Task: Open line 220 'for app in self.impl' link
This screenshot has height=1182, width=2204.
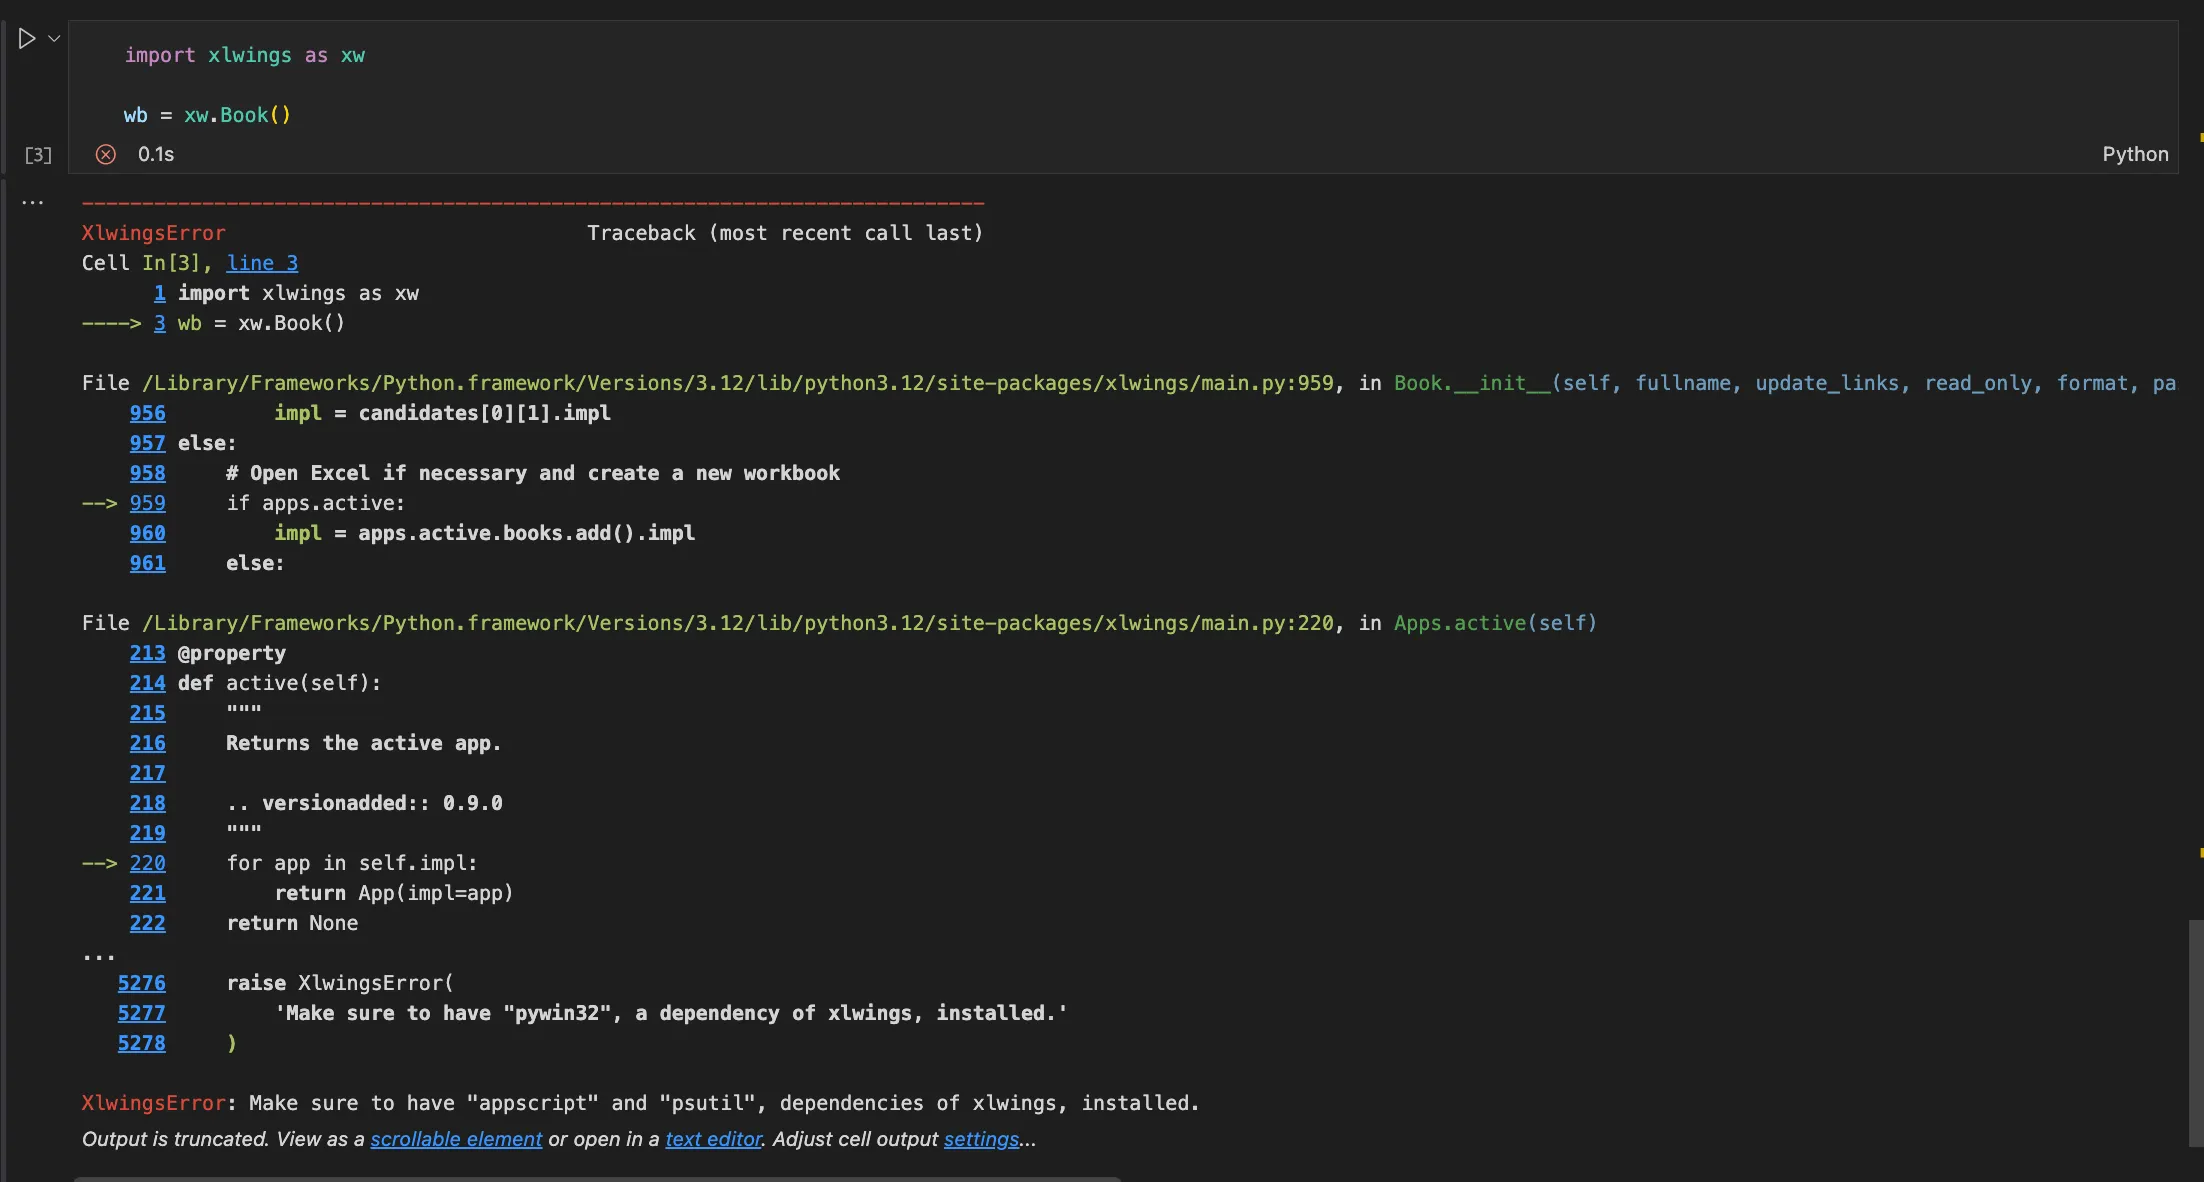Action: pyautogui.click(x=148, y=863)
